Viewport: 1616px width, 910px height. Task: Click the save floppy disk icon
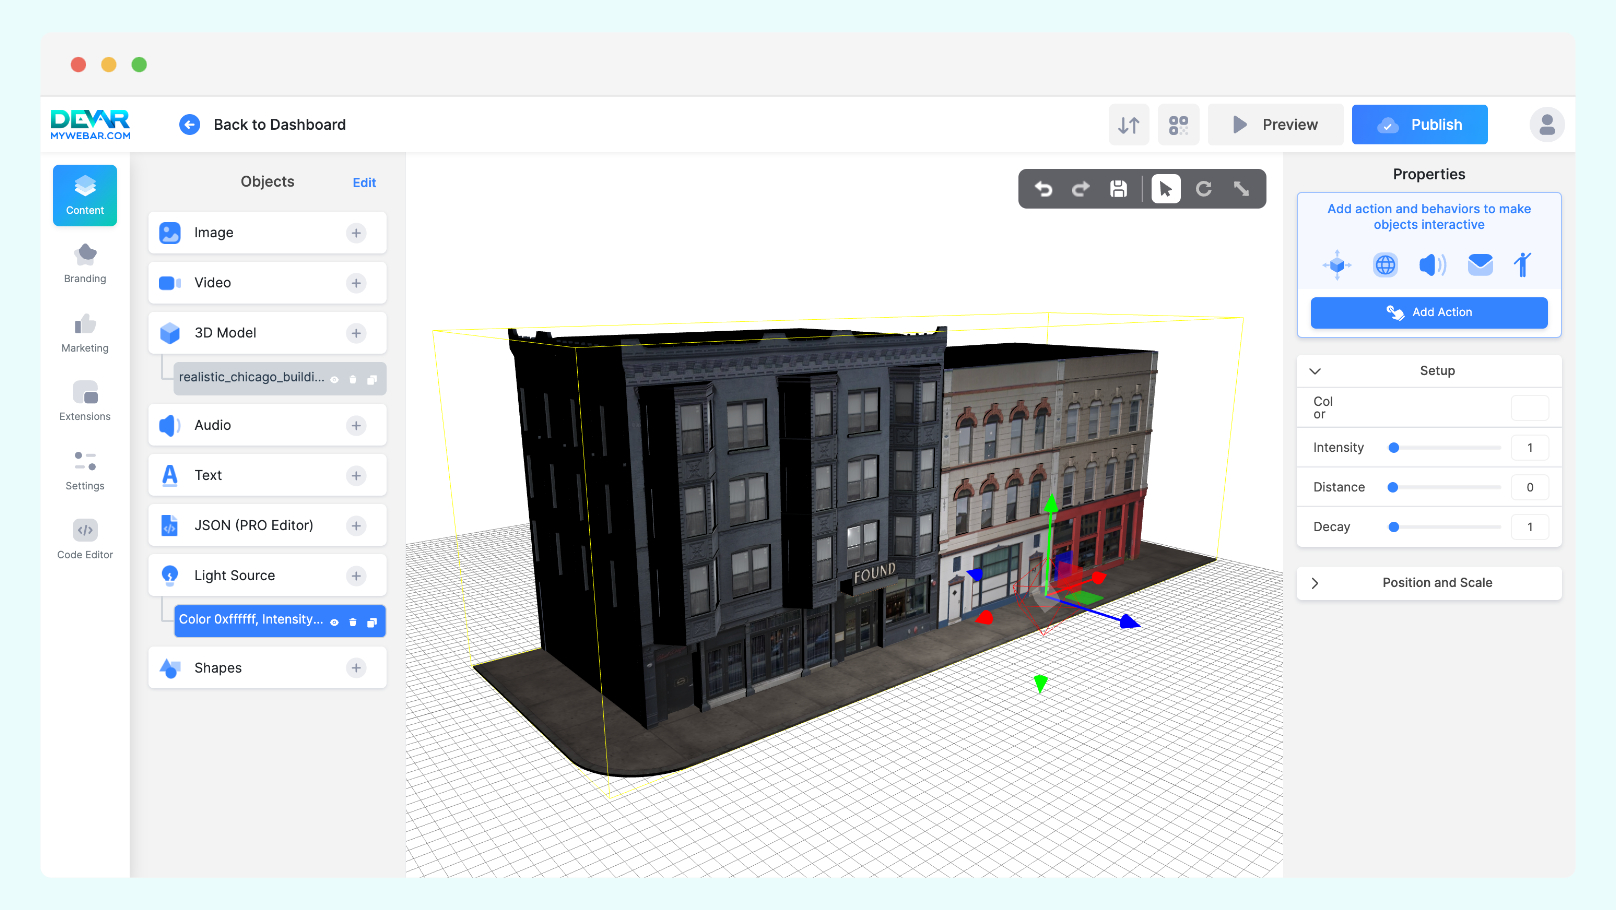(x=1119, y=189)
